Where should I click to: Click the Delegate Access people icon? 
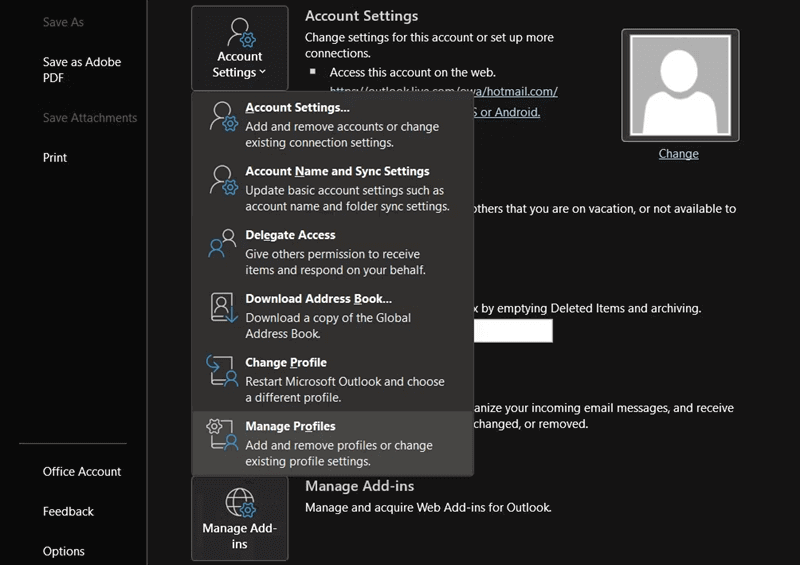click(223, 244)
